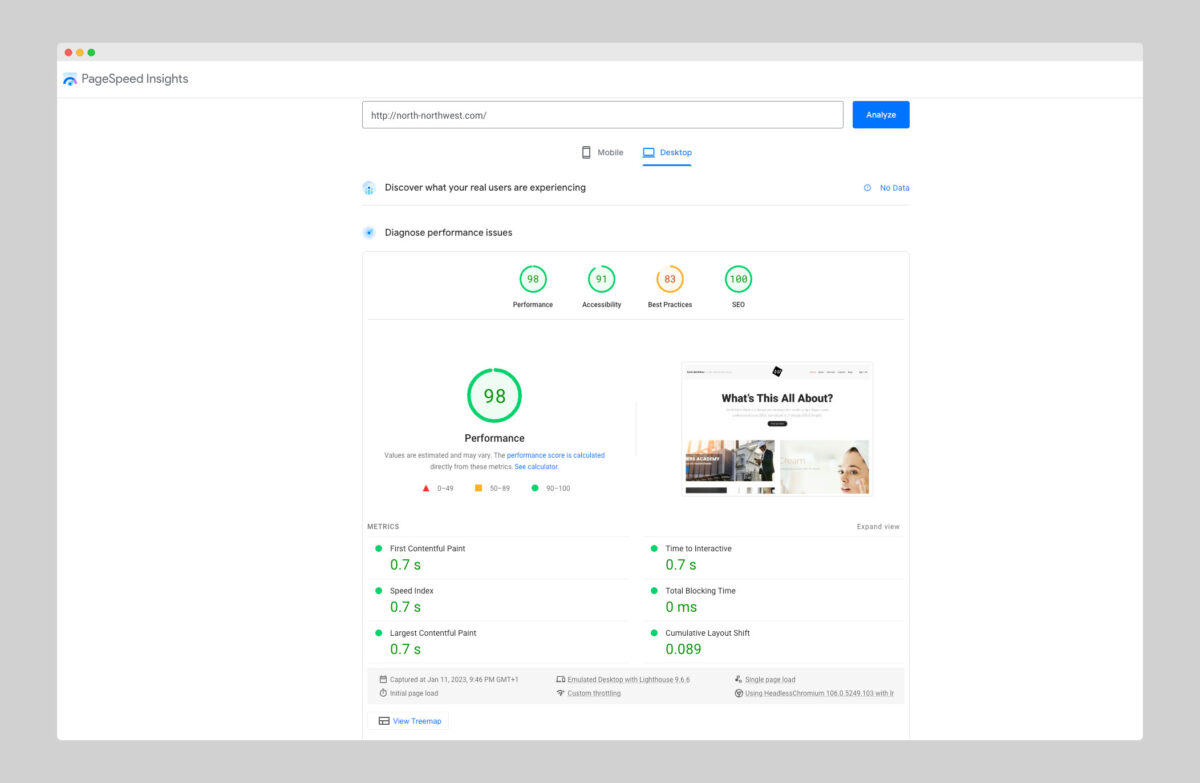The height and width of the screenshot is (783, 1200).
Task: Click the No Data info icon
Action: click(867, 188)
